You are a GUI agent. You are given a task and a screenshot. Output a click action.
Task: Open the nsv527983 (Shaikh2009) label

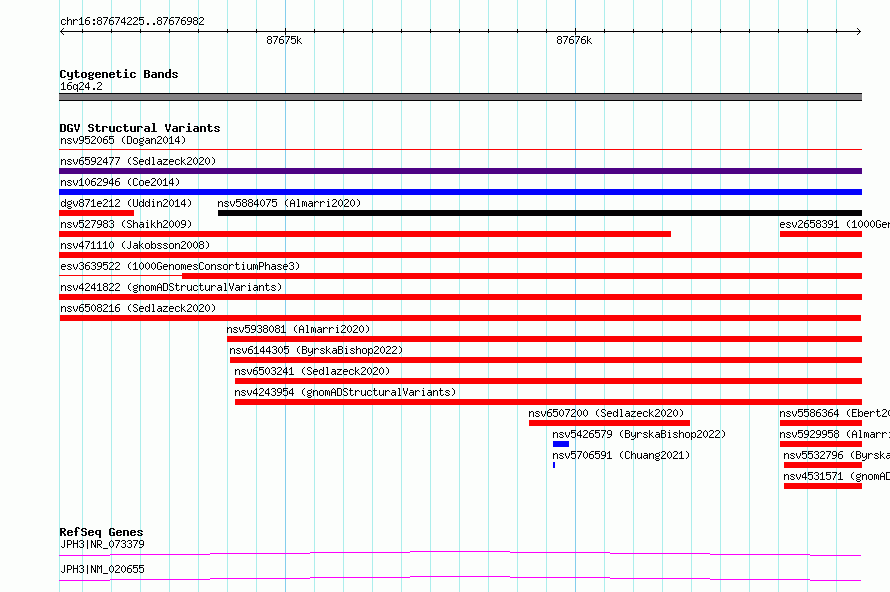[x=126, y=224]
